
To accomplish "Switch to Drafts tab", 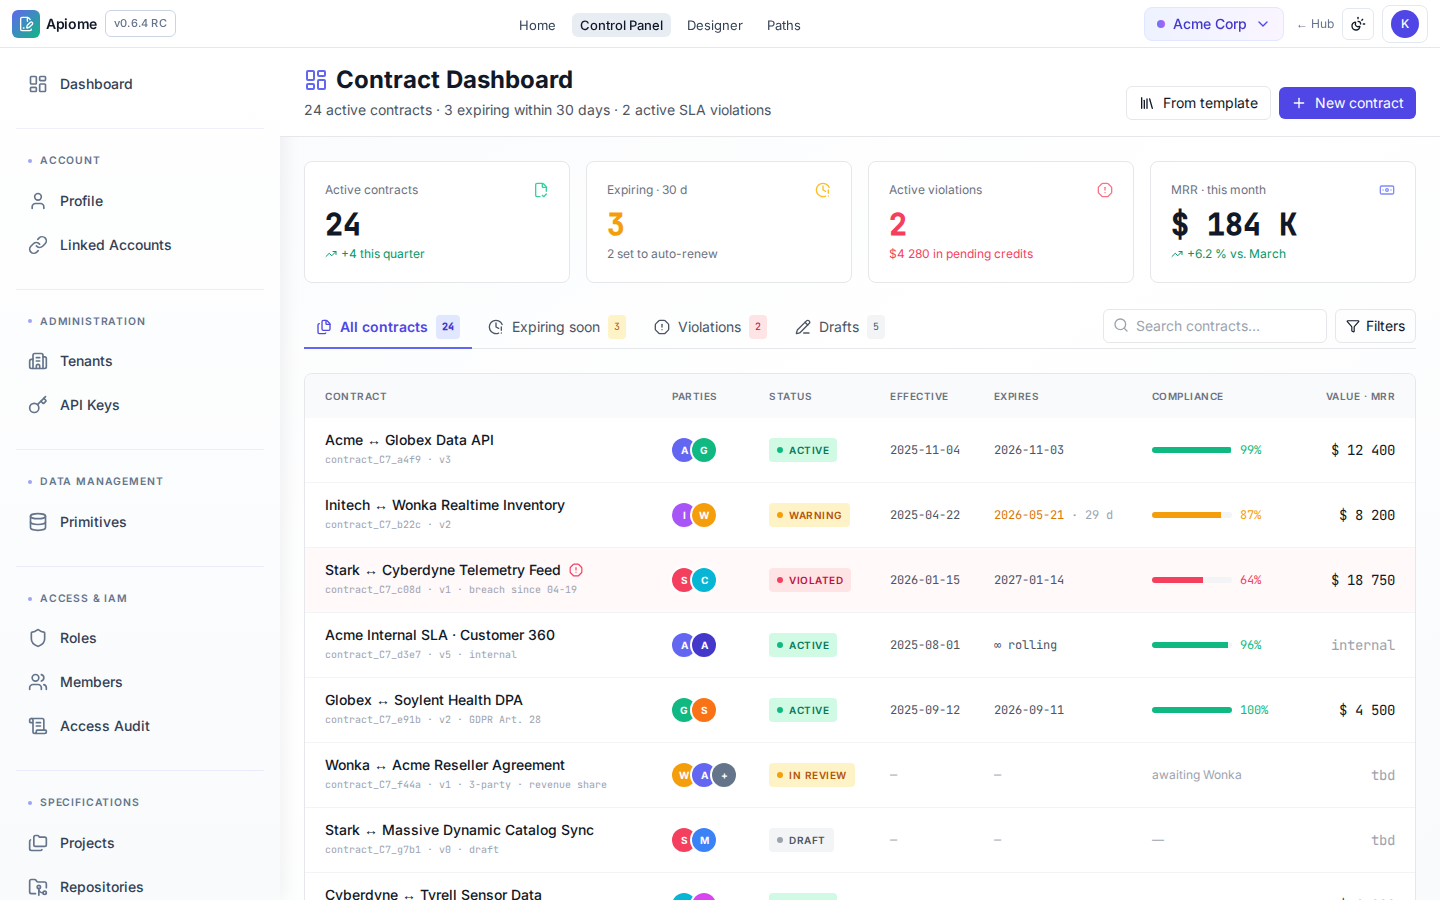I will [840, 327].
